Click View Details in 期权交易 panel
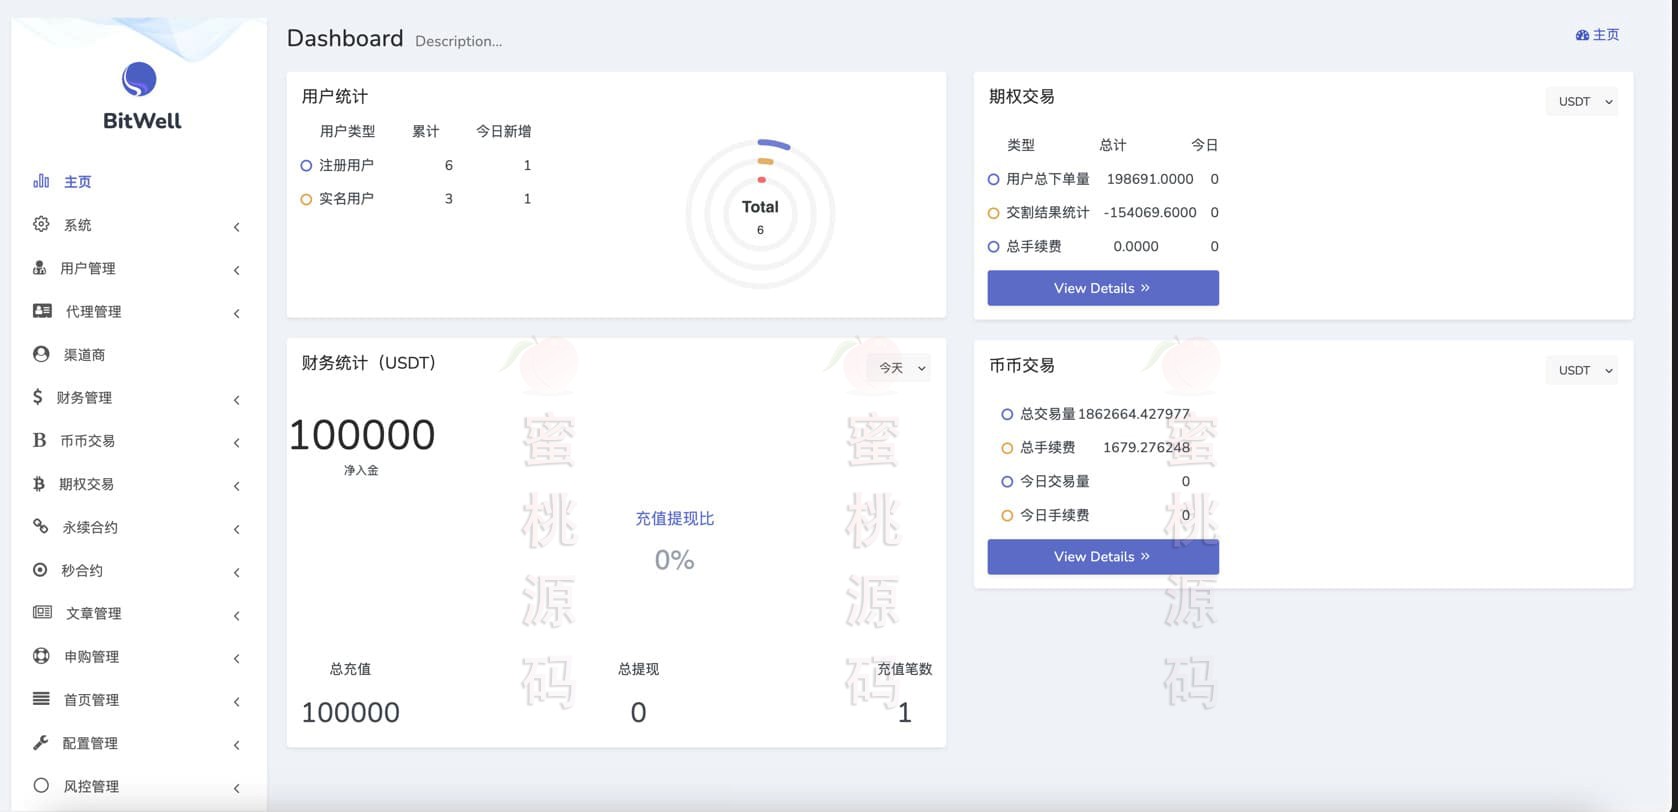This screenshot has height=812, width=1678. (x=1102, y=288)
